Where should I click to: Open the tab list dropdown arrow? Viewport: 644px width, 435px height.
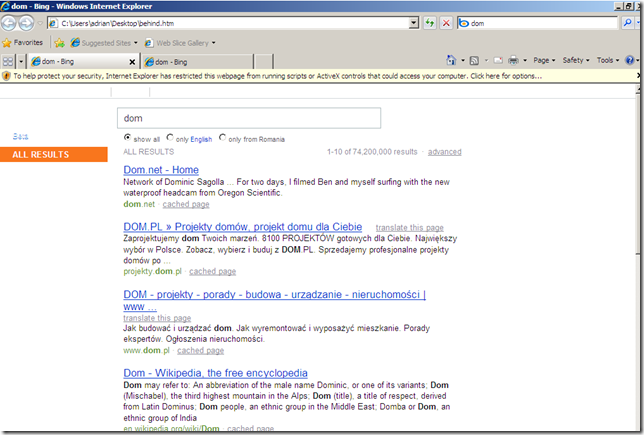tap(21, 62)
